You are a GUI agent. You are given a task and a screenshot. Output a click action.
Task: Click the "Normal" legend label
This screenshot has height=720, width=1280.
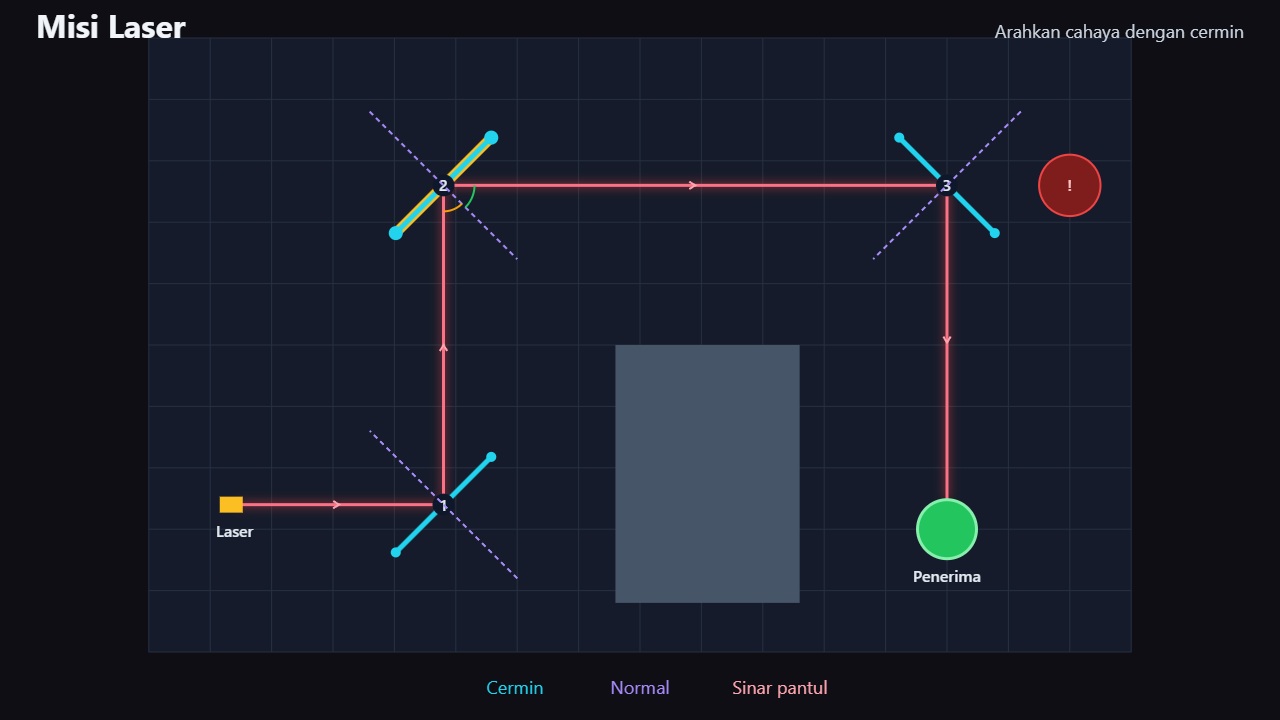640,688
